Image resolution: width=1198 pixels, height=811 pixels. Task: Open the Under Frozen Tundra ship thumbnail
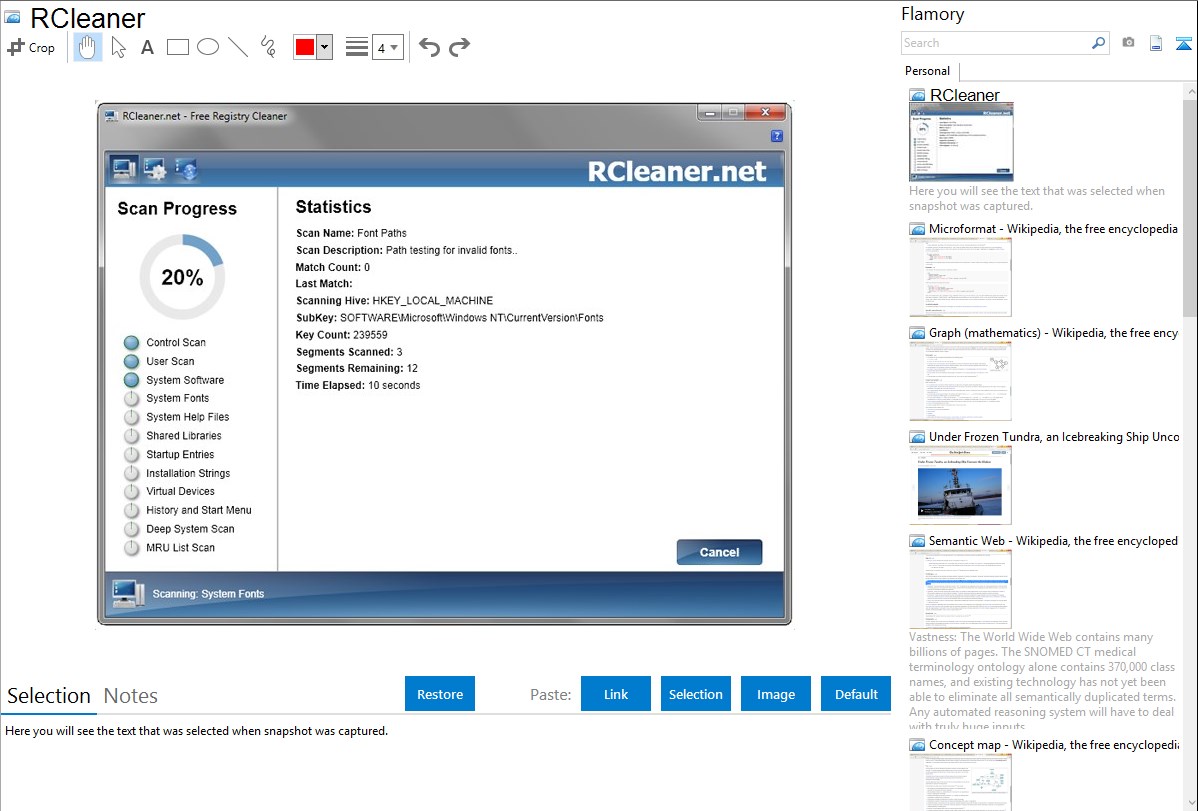pos(960,485)
